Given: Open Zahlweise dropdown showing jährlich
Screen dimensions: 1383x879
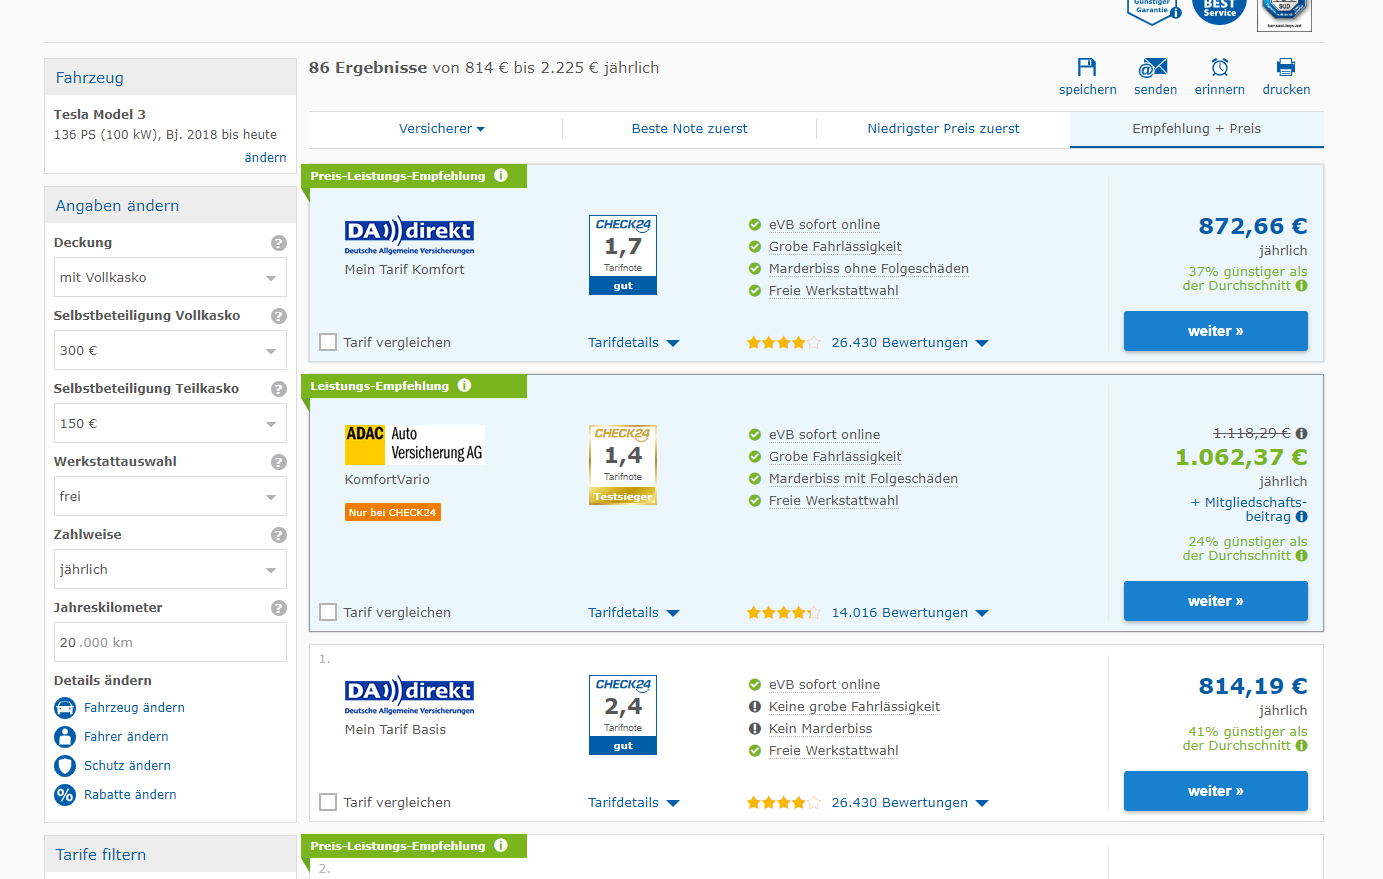Looking at the screenshot, I should 170,569.
